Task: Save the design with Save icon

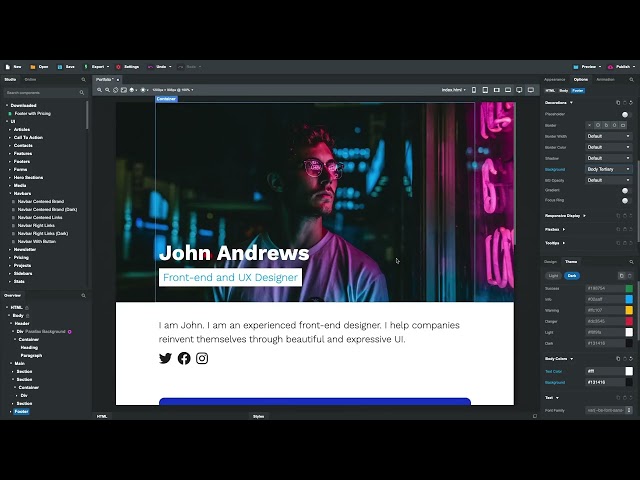Action: [60, 67]
